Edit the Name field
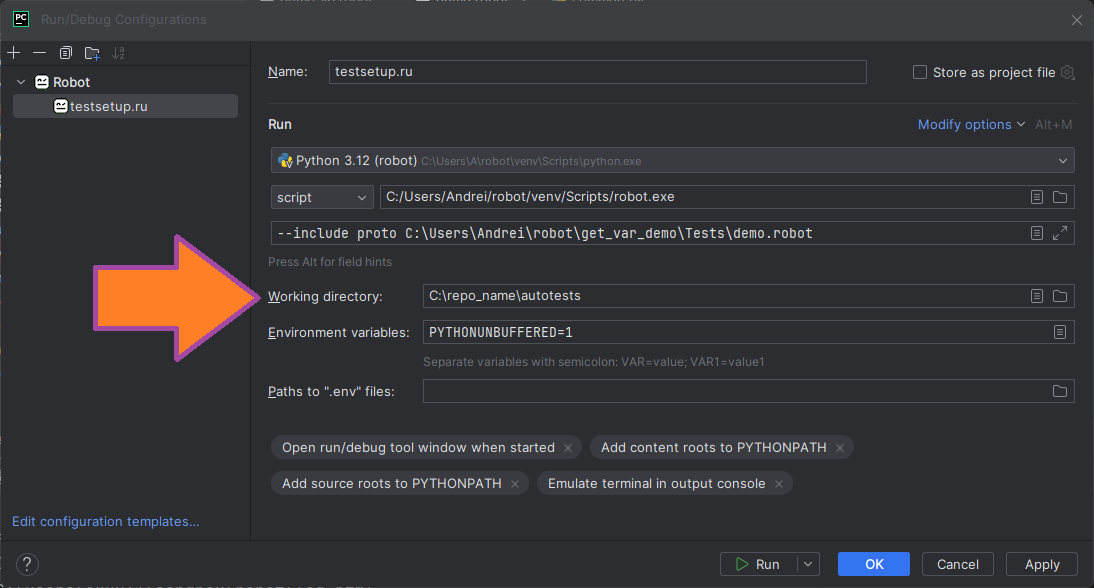The width and height of the screenshot is (1094, 588). click(597, 72)
